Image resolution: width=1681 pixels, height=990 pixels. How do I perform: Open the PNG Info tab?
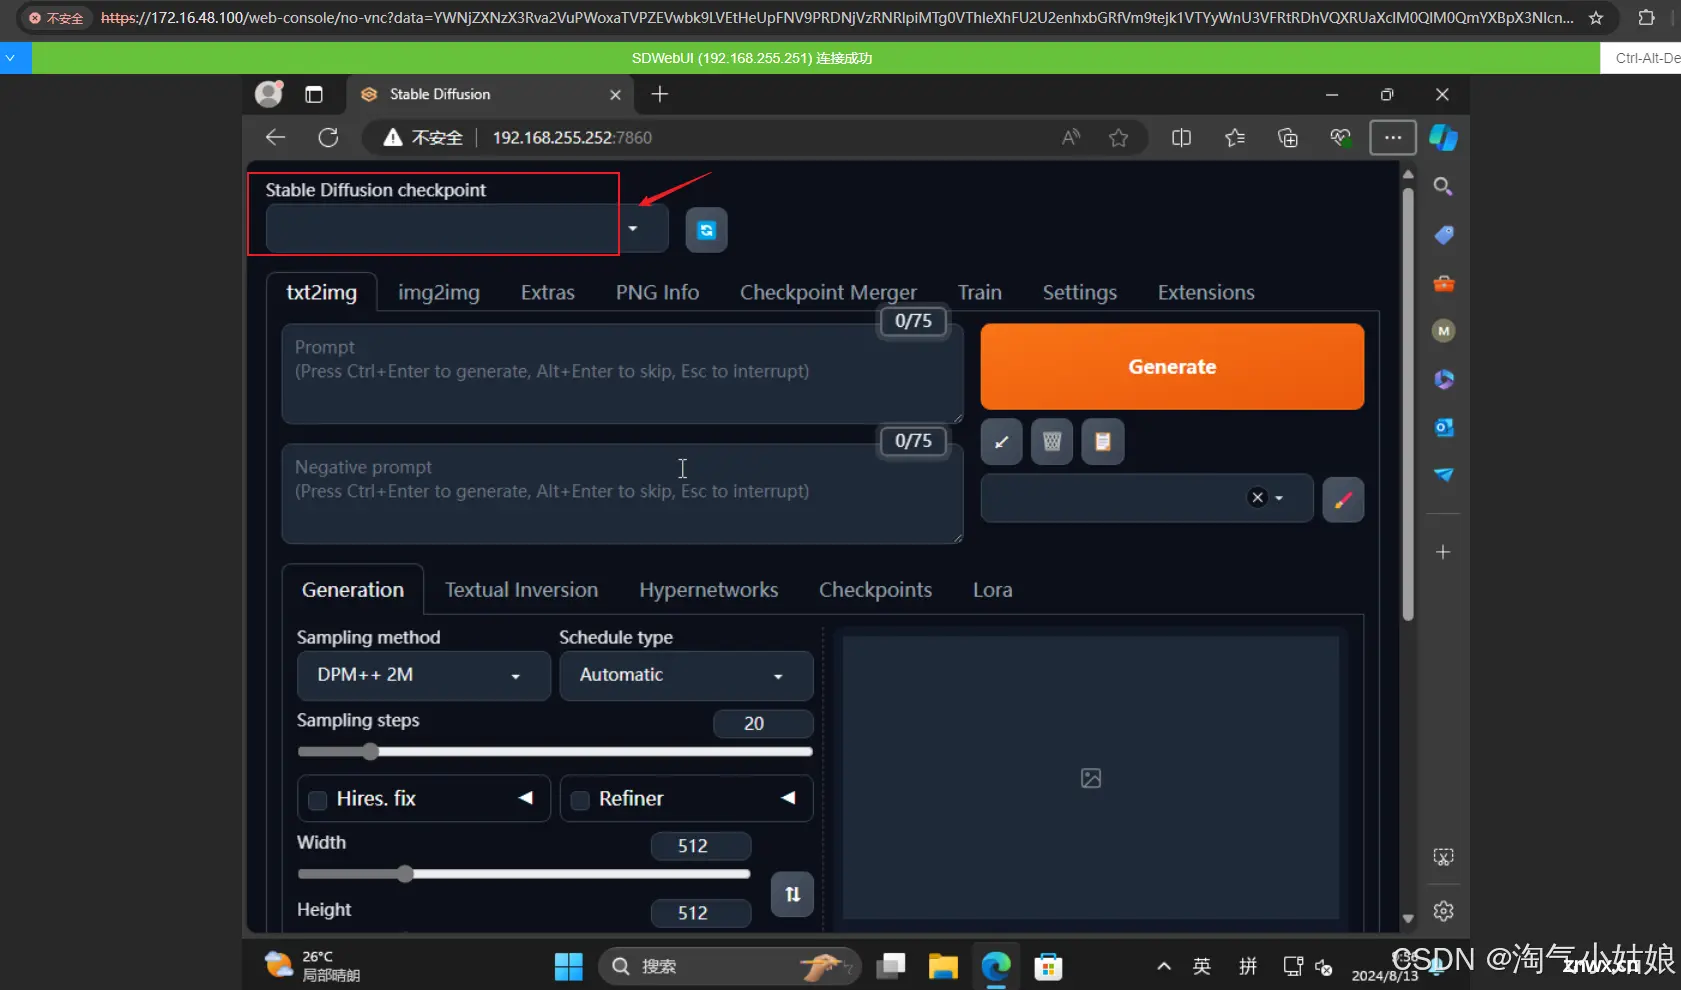(657, 293)
